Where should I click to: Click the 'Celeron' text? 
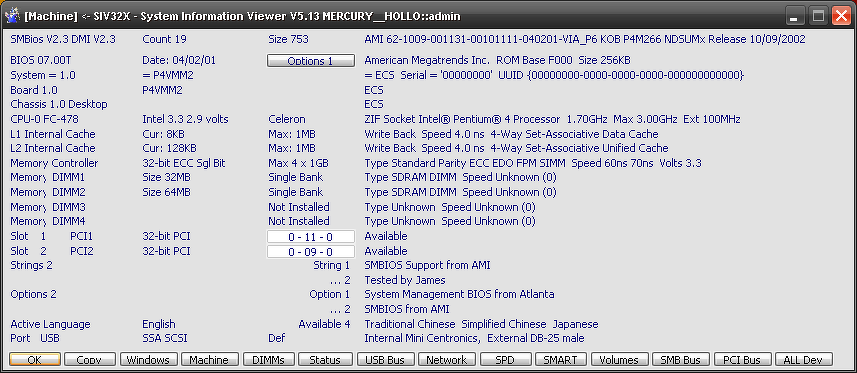[x=287, y=119]
